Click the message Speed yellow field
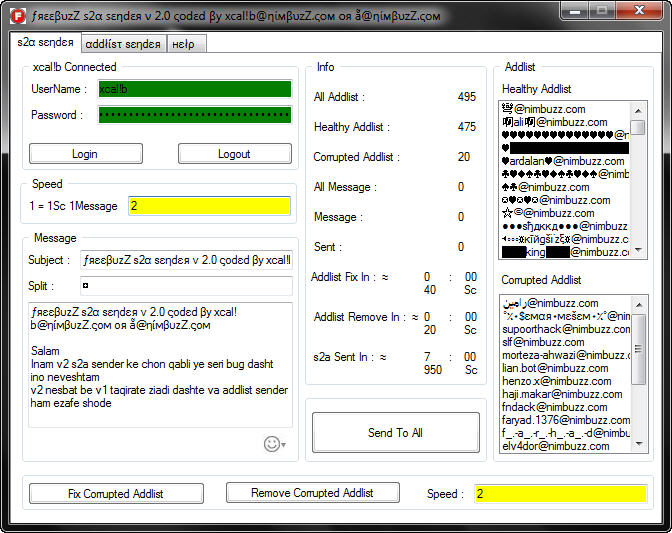 [209, 206]
